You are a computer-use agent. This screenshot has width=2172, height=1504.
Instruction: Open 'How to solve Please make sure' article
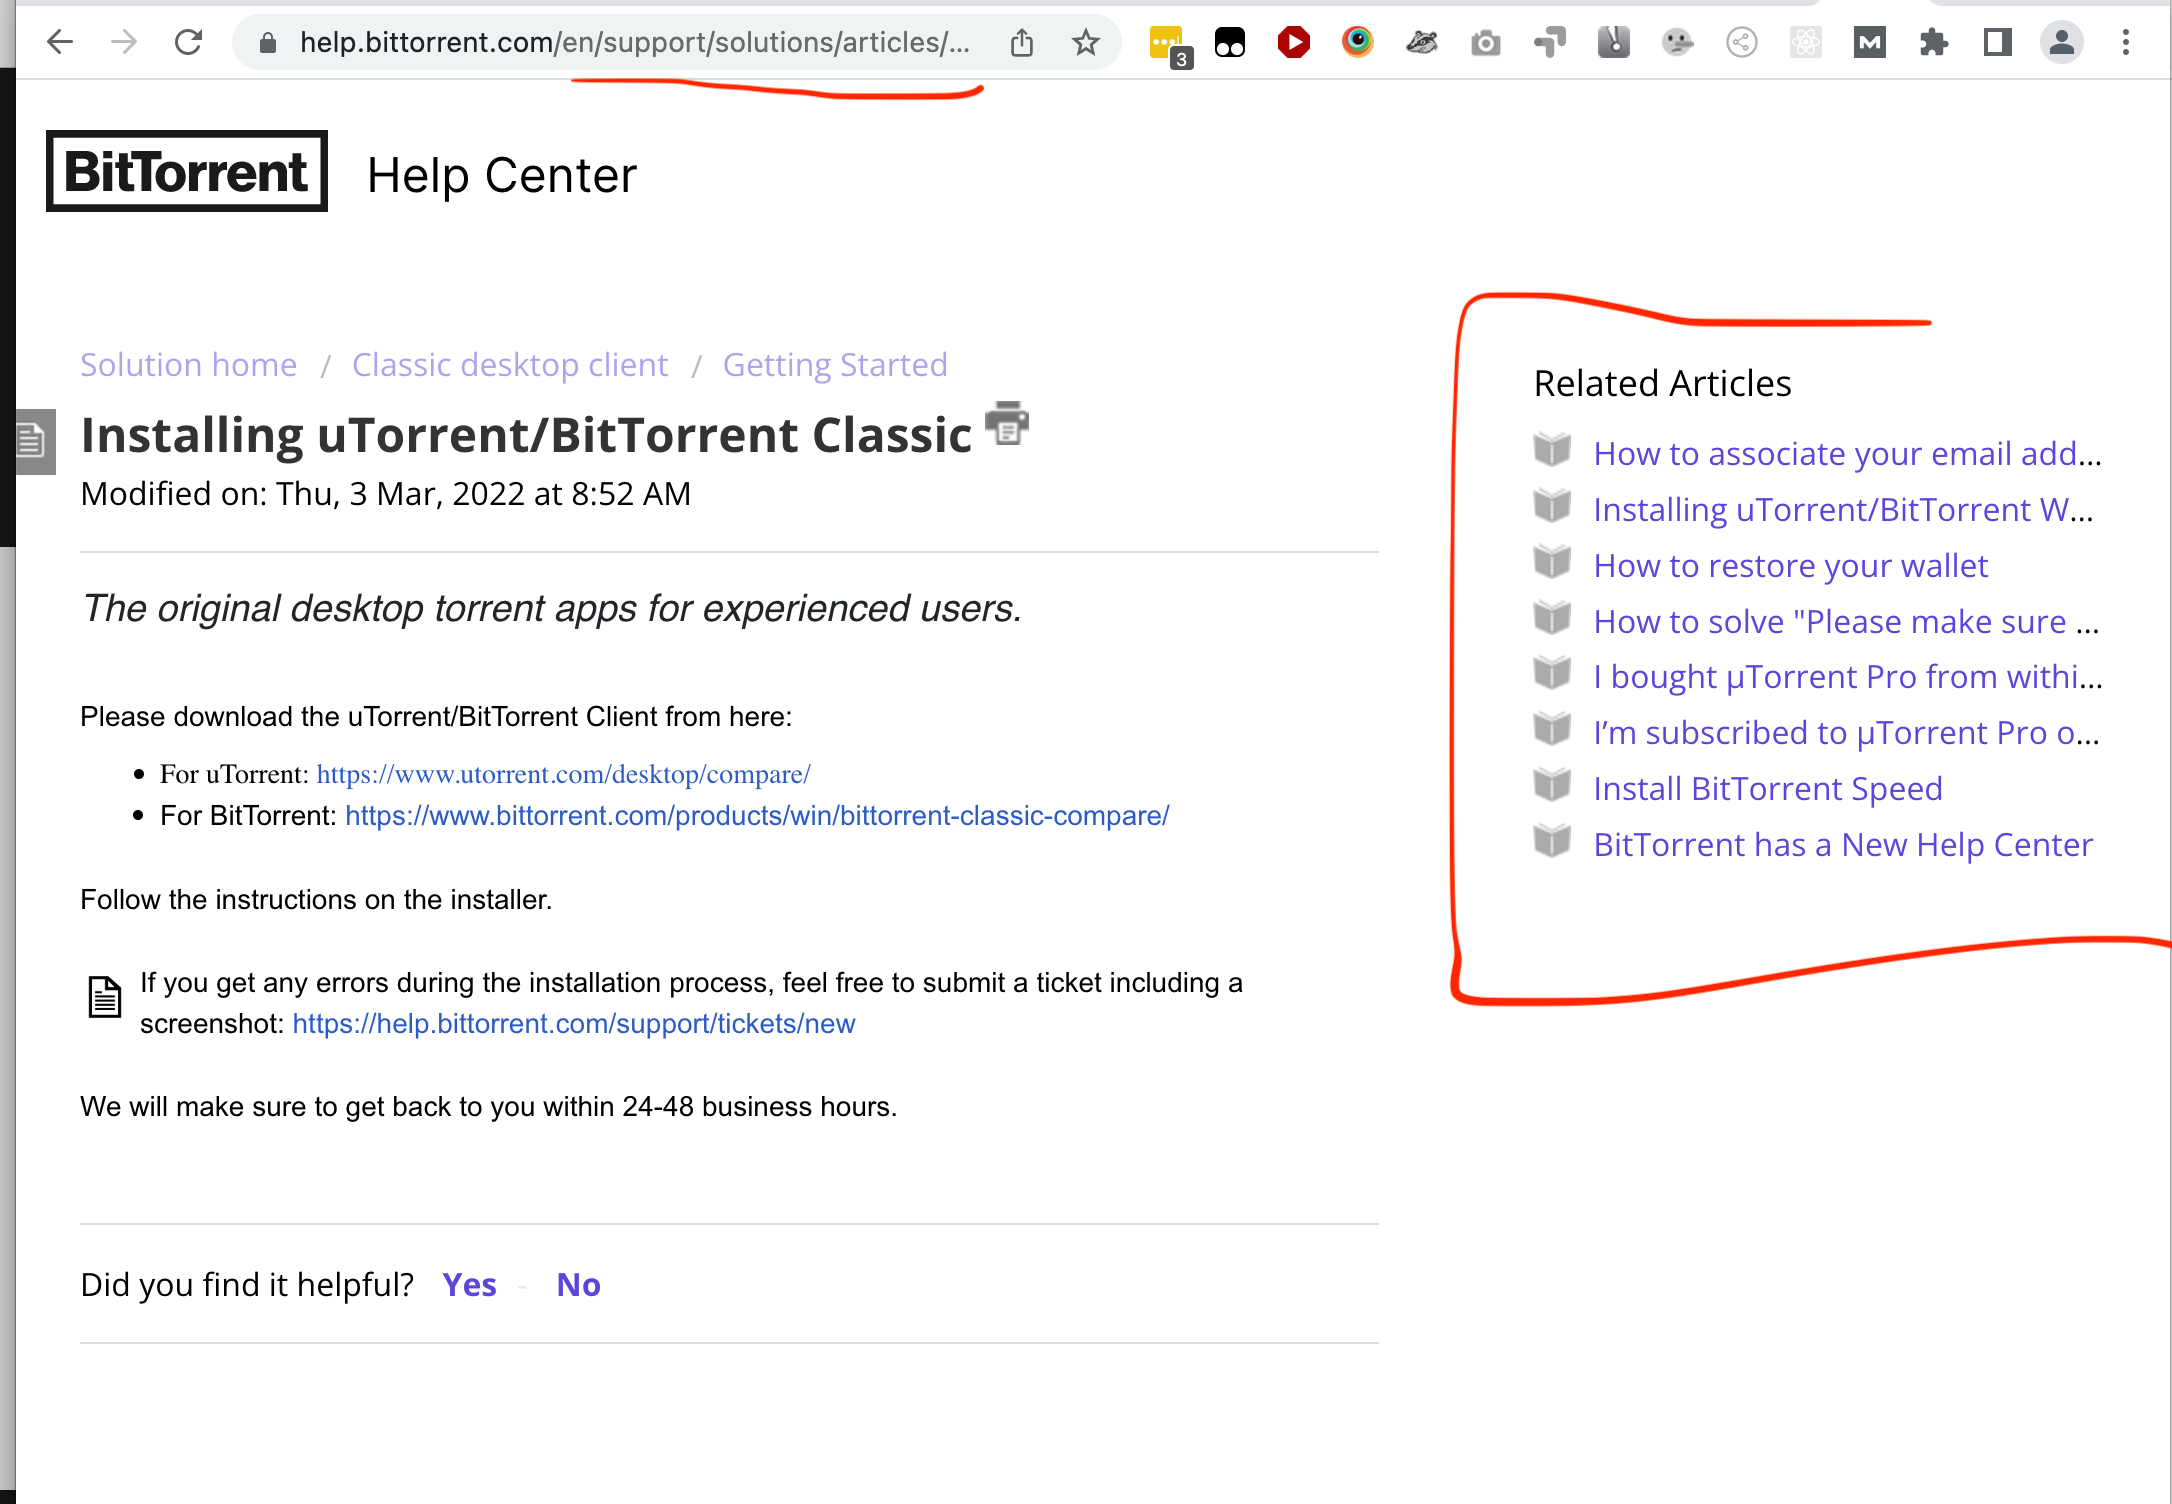coord(1846,622)
